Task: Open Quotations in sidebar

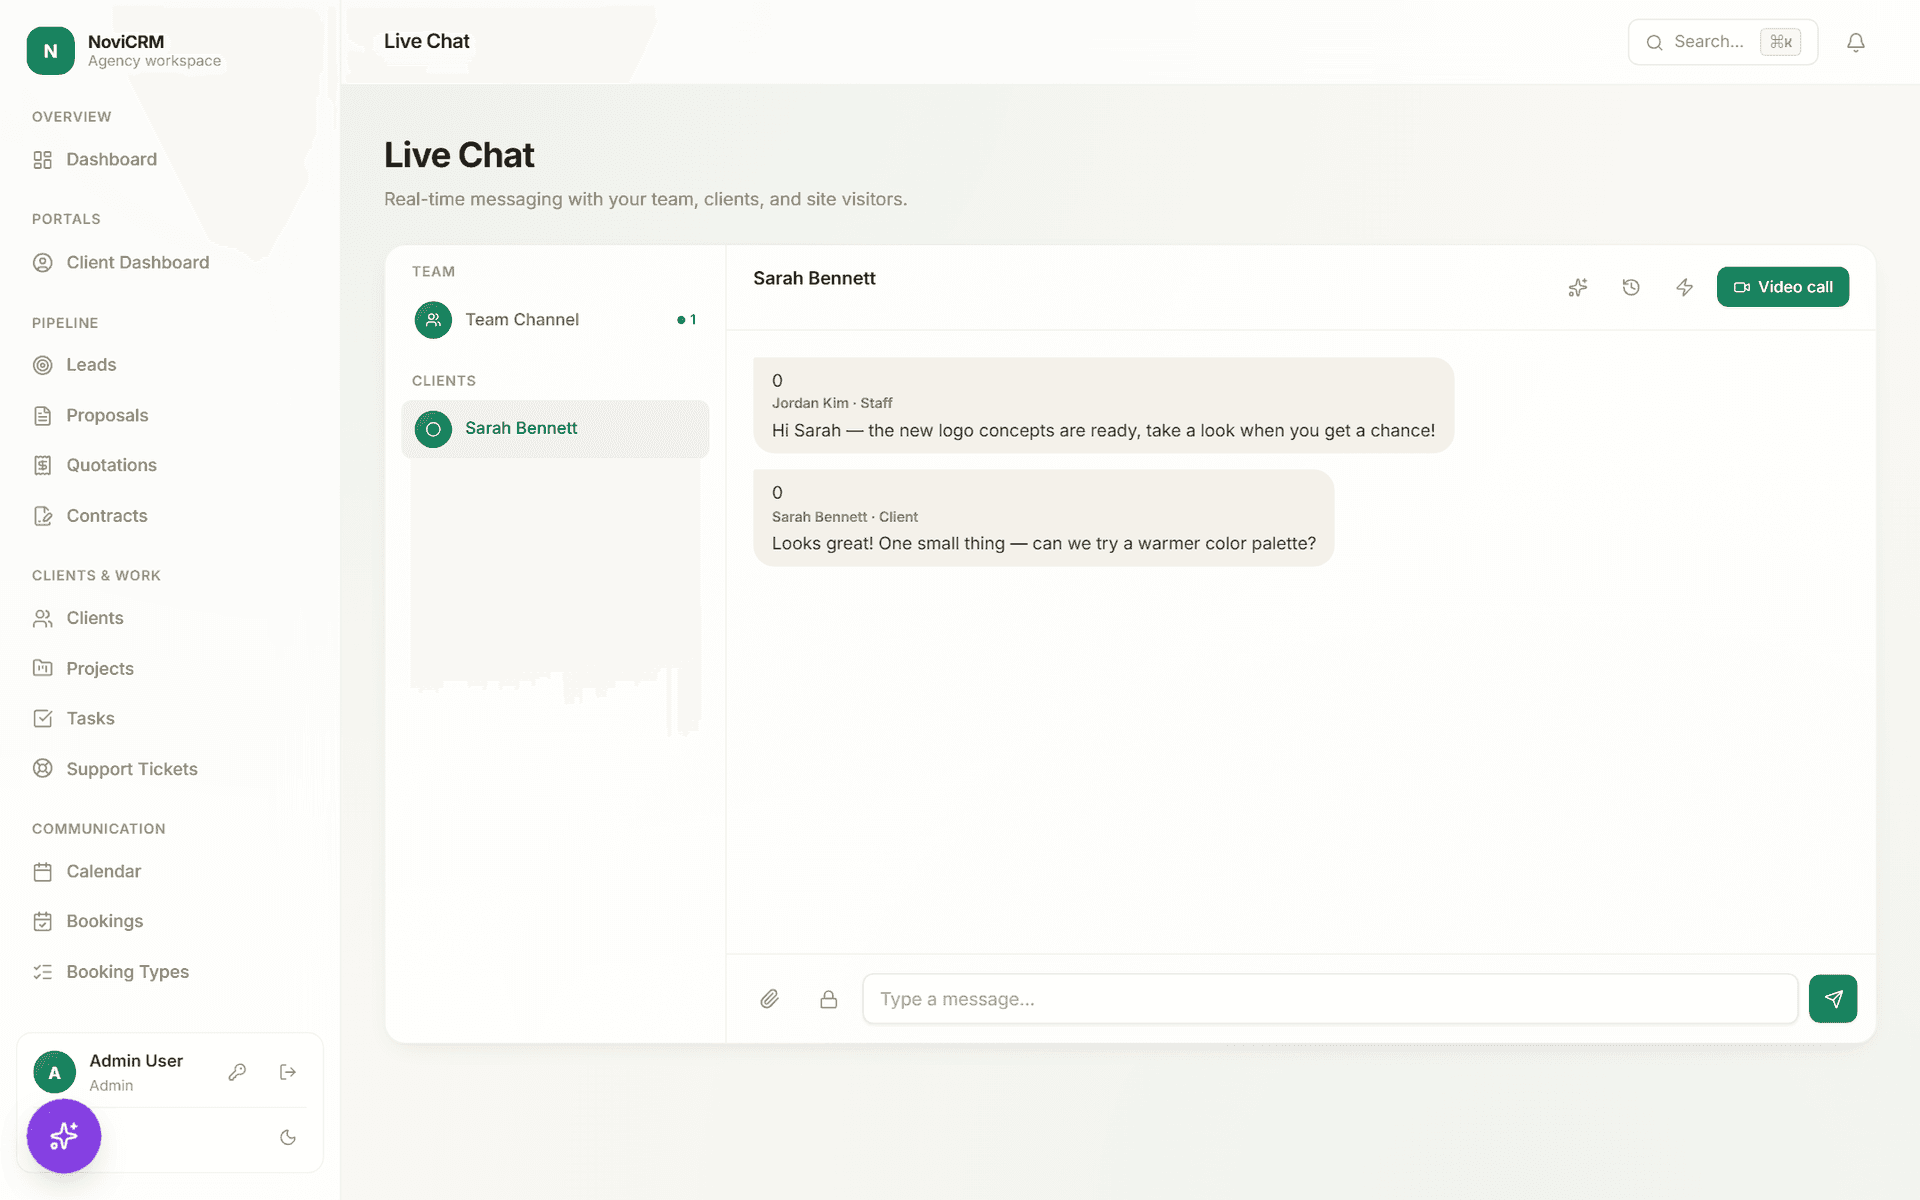Action: [111, 465]
